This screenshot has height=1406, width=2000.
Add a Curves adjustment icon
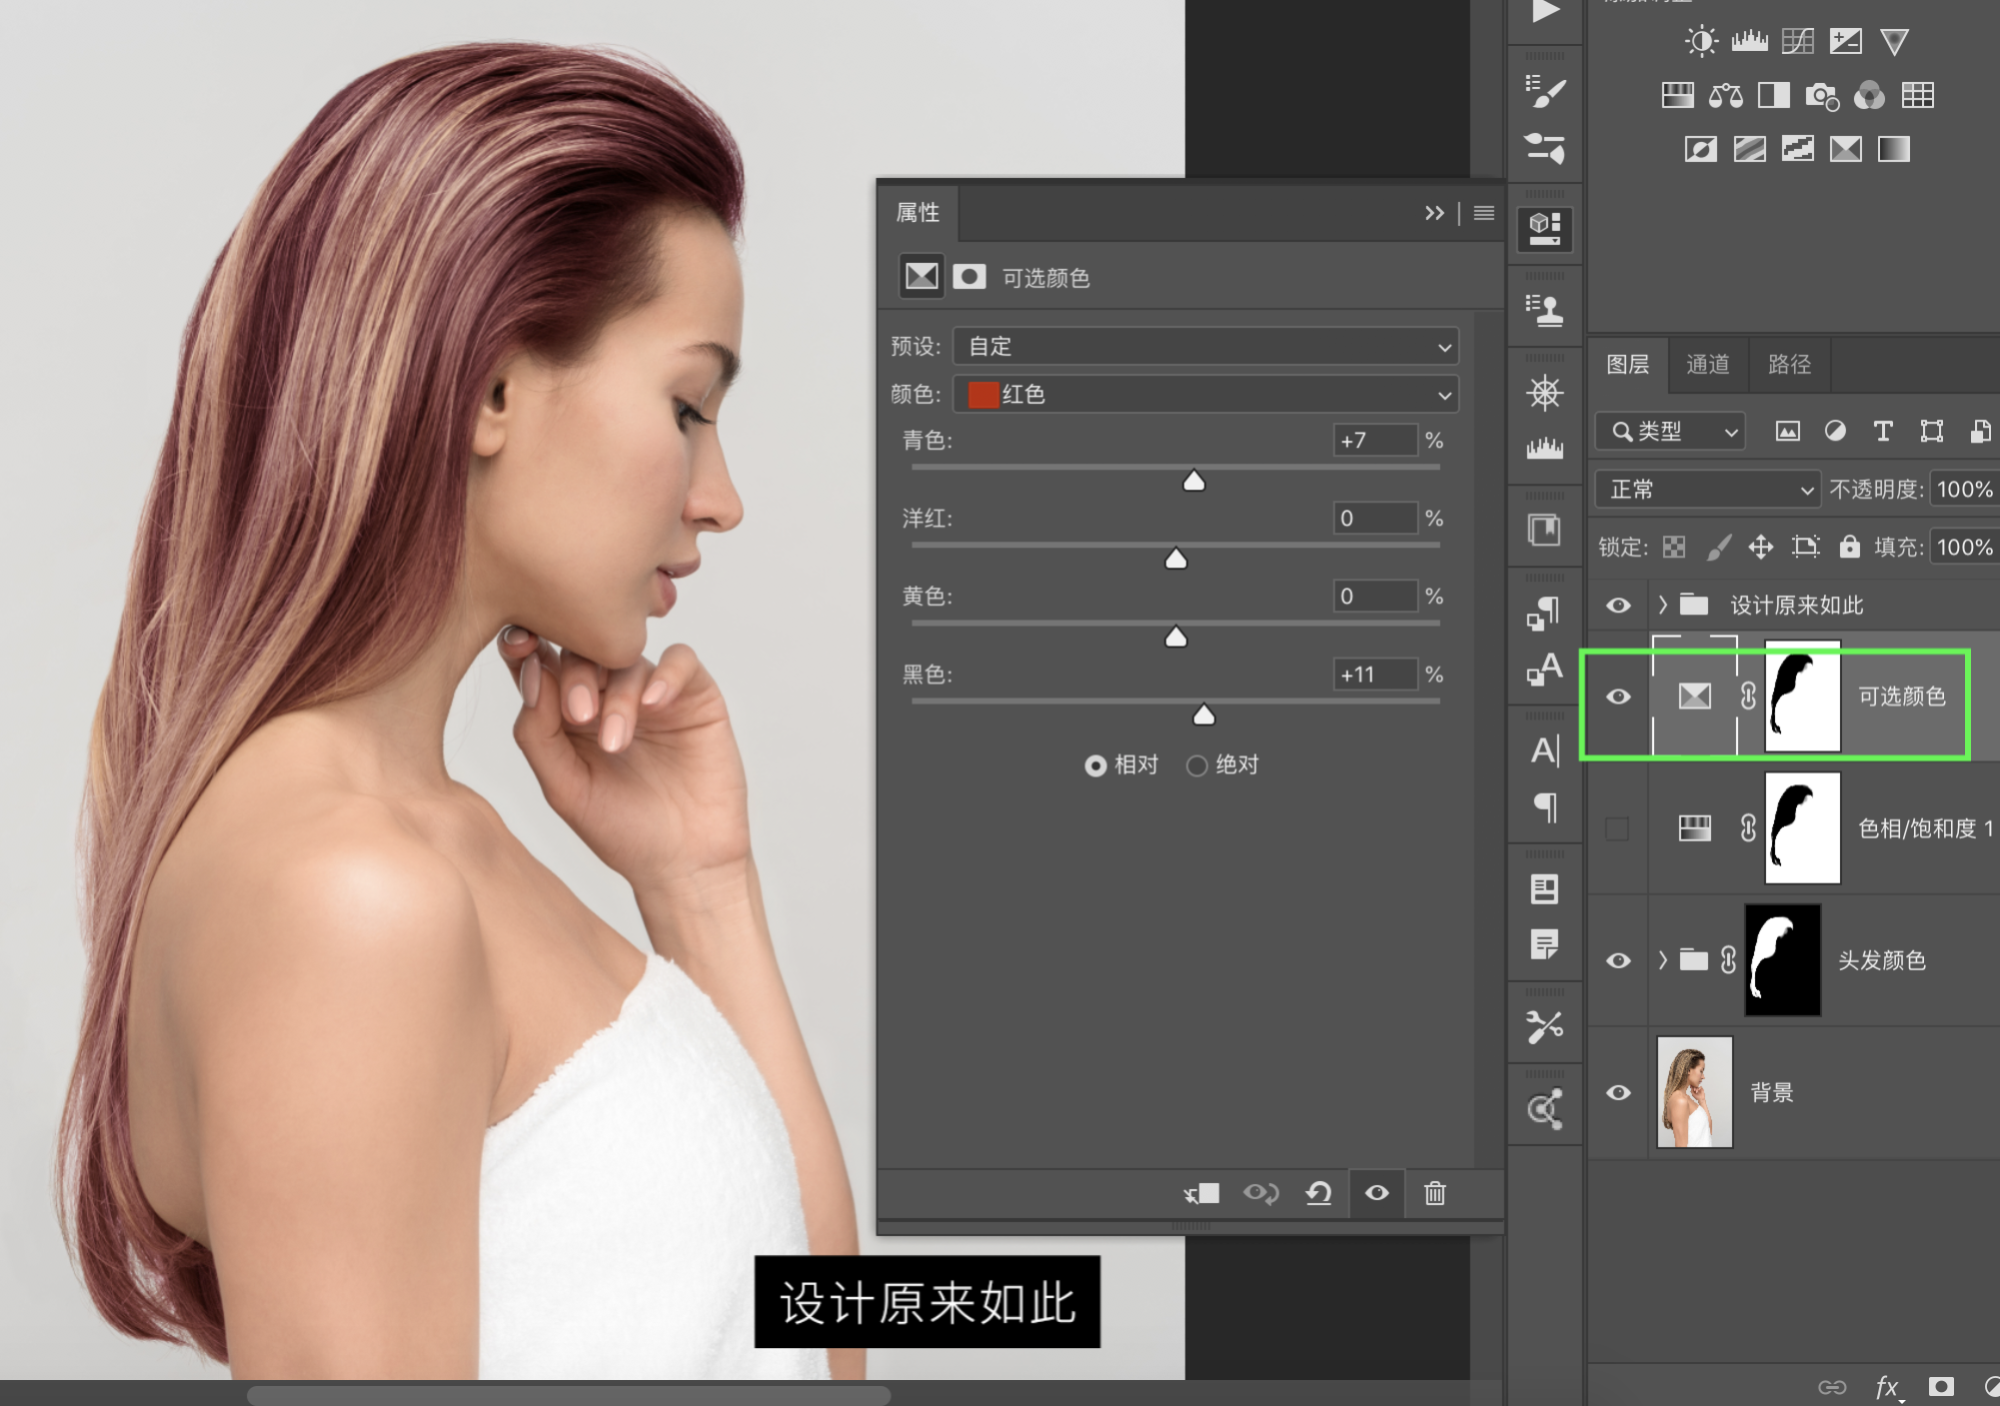(1797, 41)
